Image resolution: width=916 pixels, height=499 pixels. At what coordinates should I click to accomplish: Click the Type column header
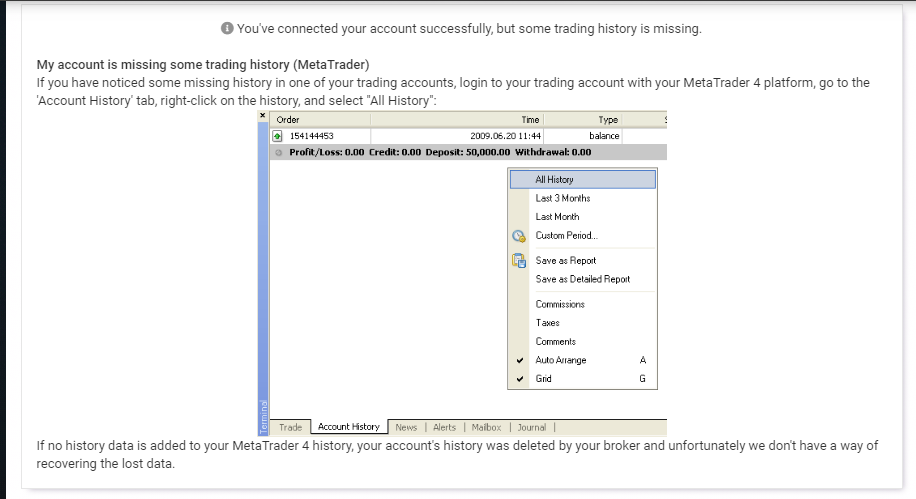click(582, 120)
